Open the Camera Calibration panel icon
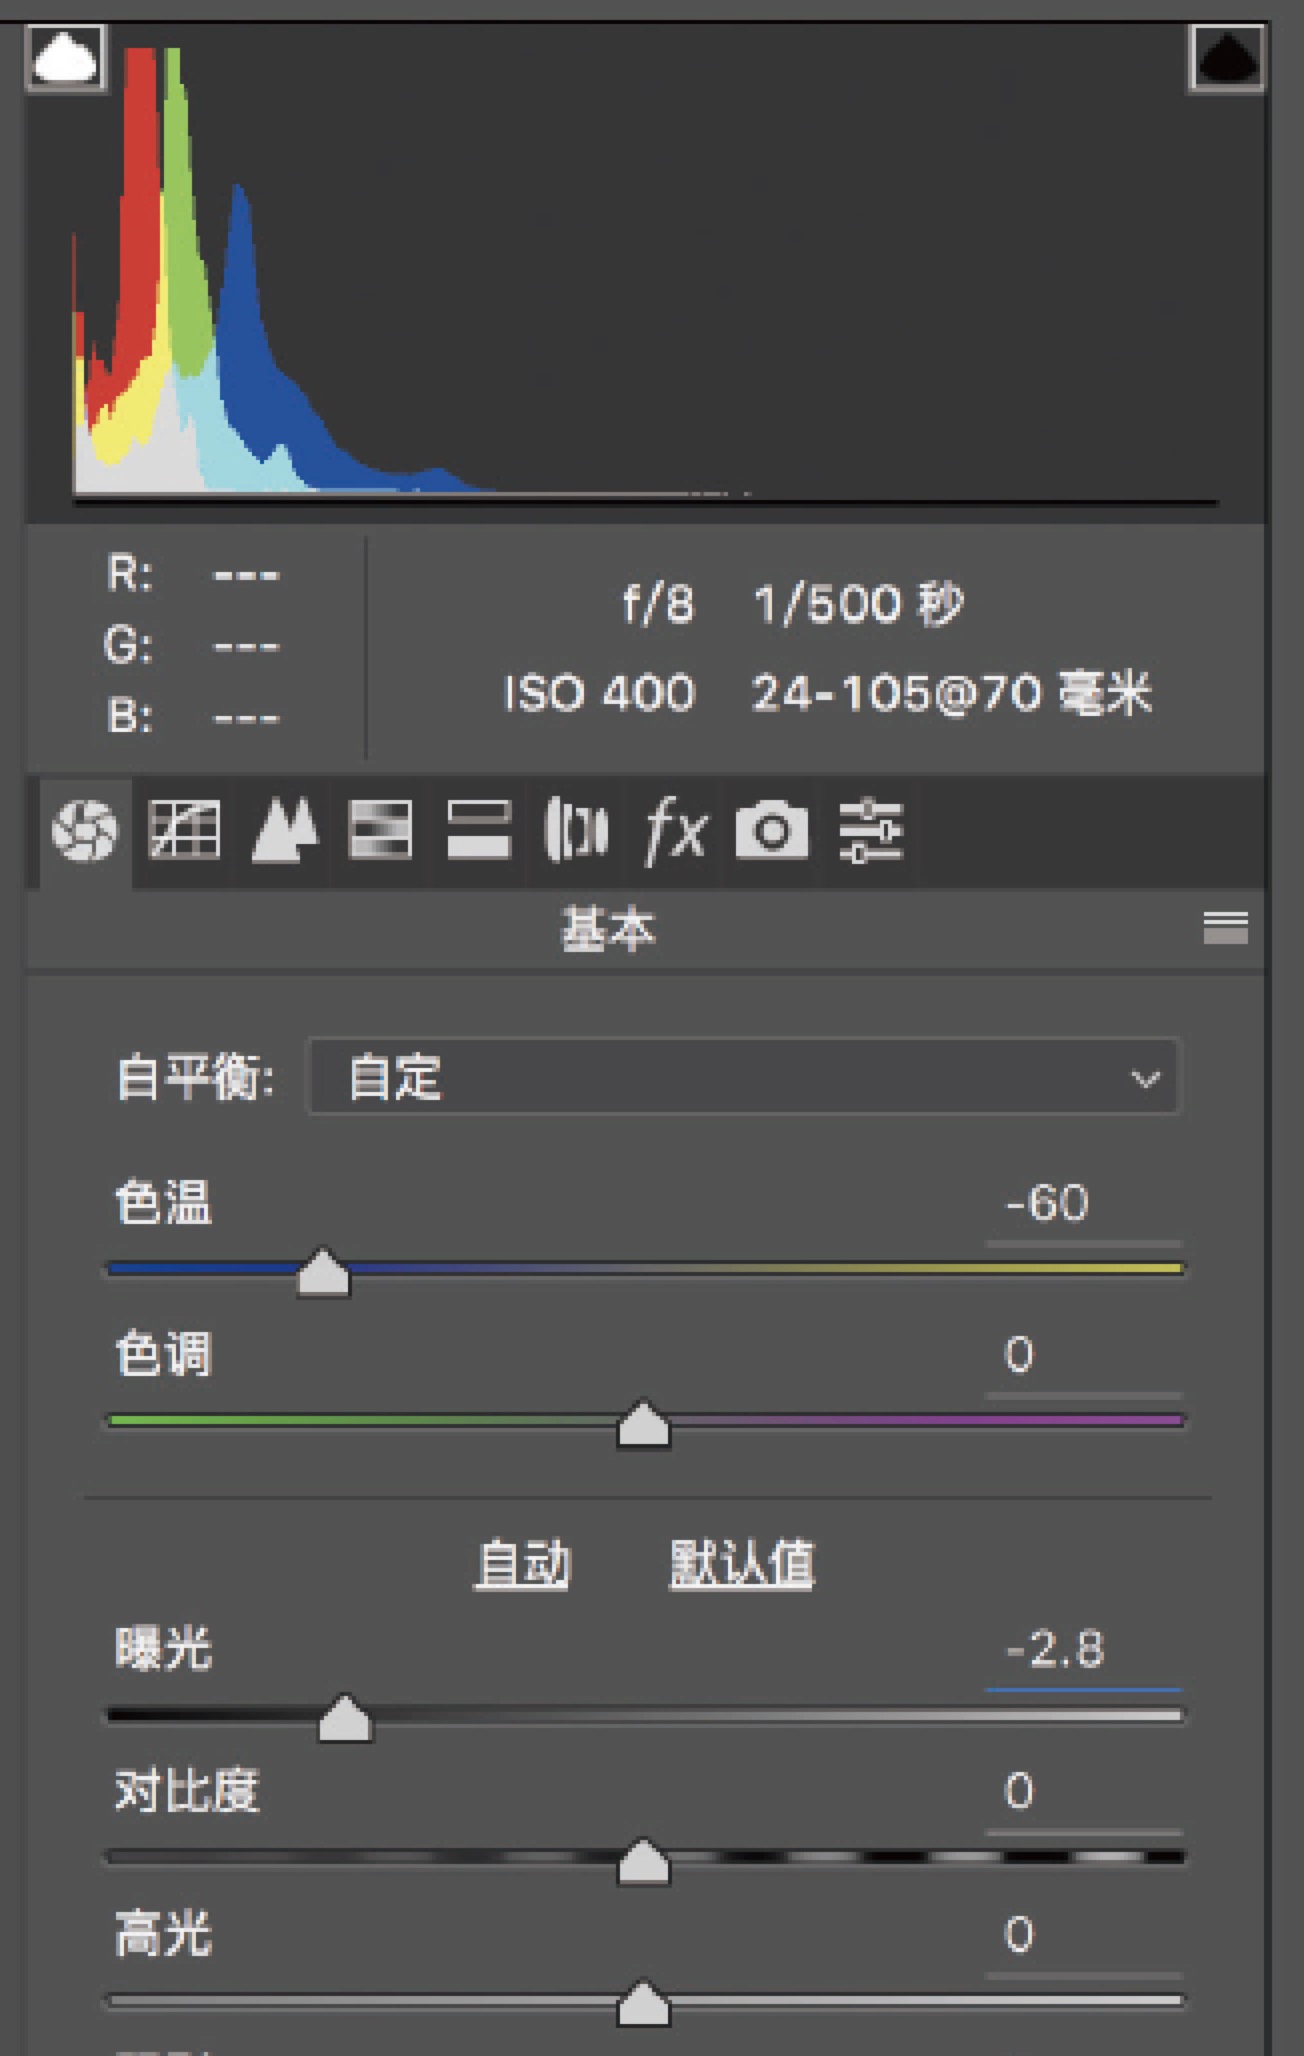The width and height of the screenshot is (1304, 2056). 771,830
